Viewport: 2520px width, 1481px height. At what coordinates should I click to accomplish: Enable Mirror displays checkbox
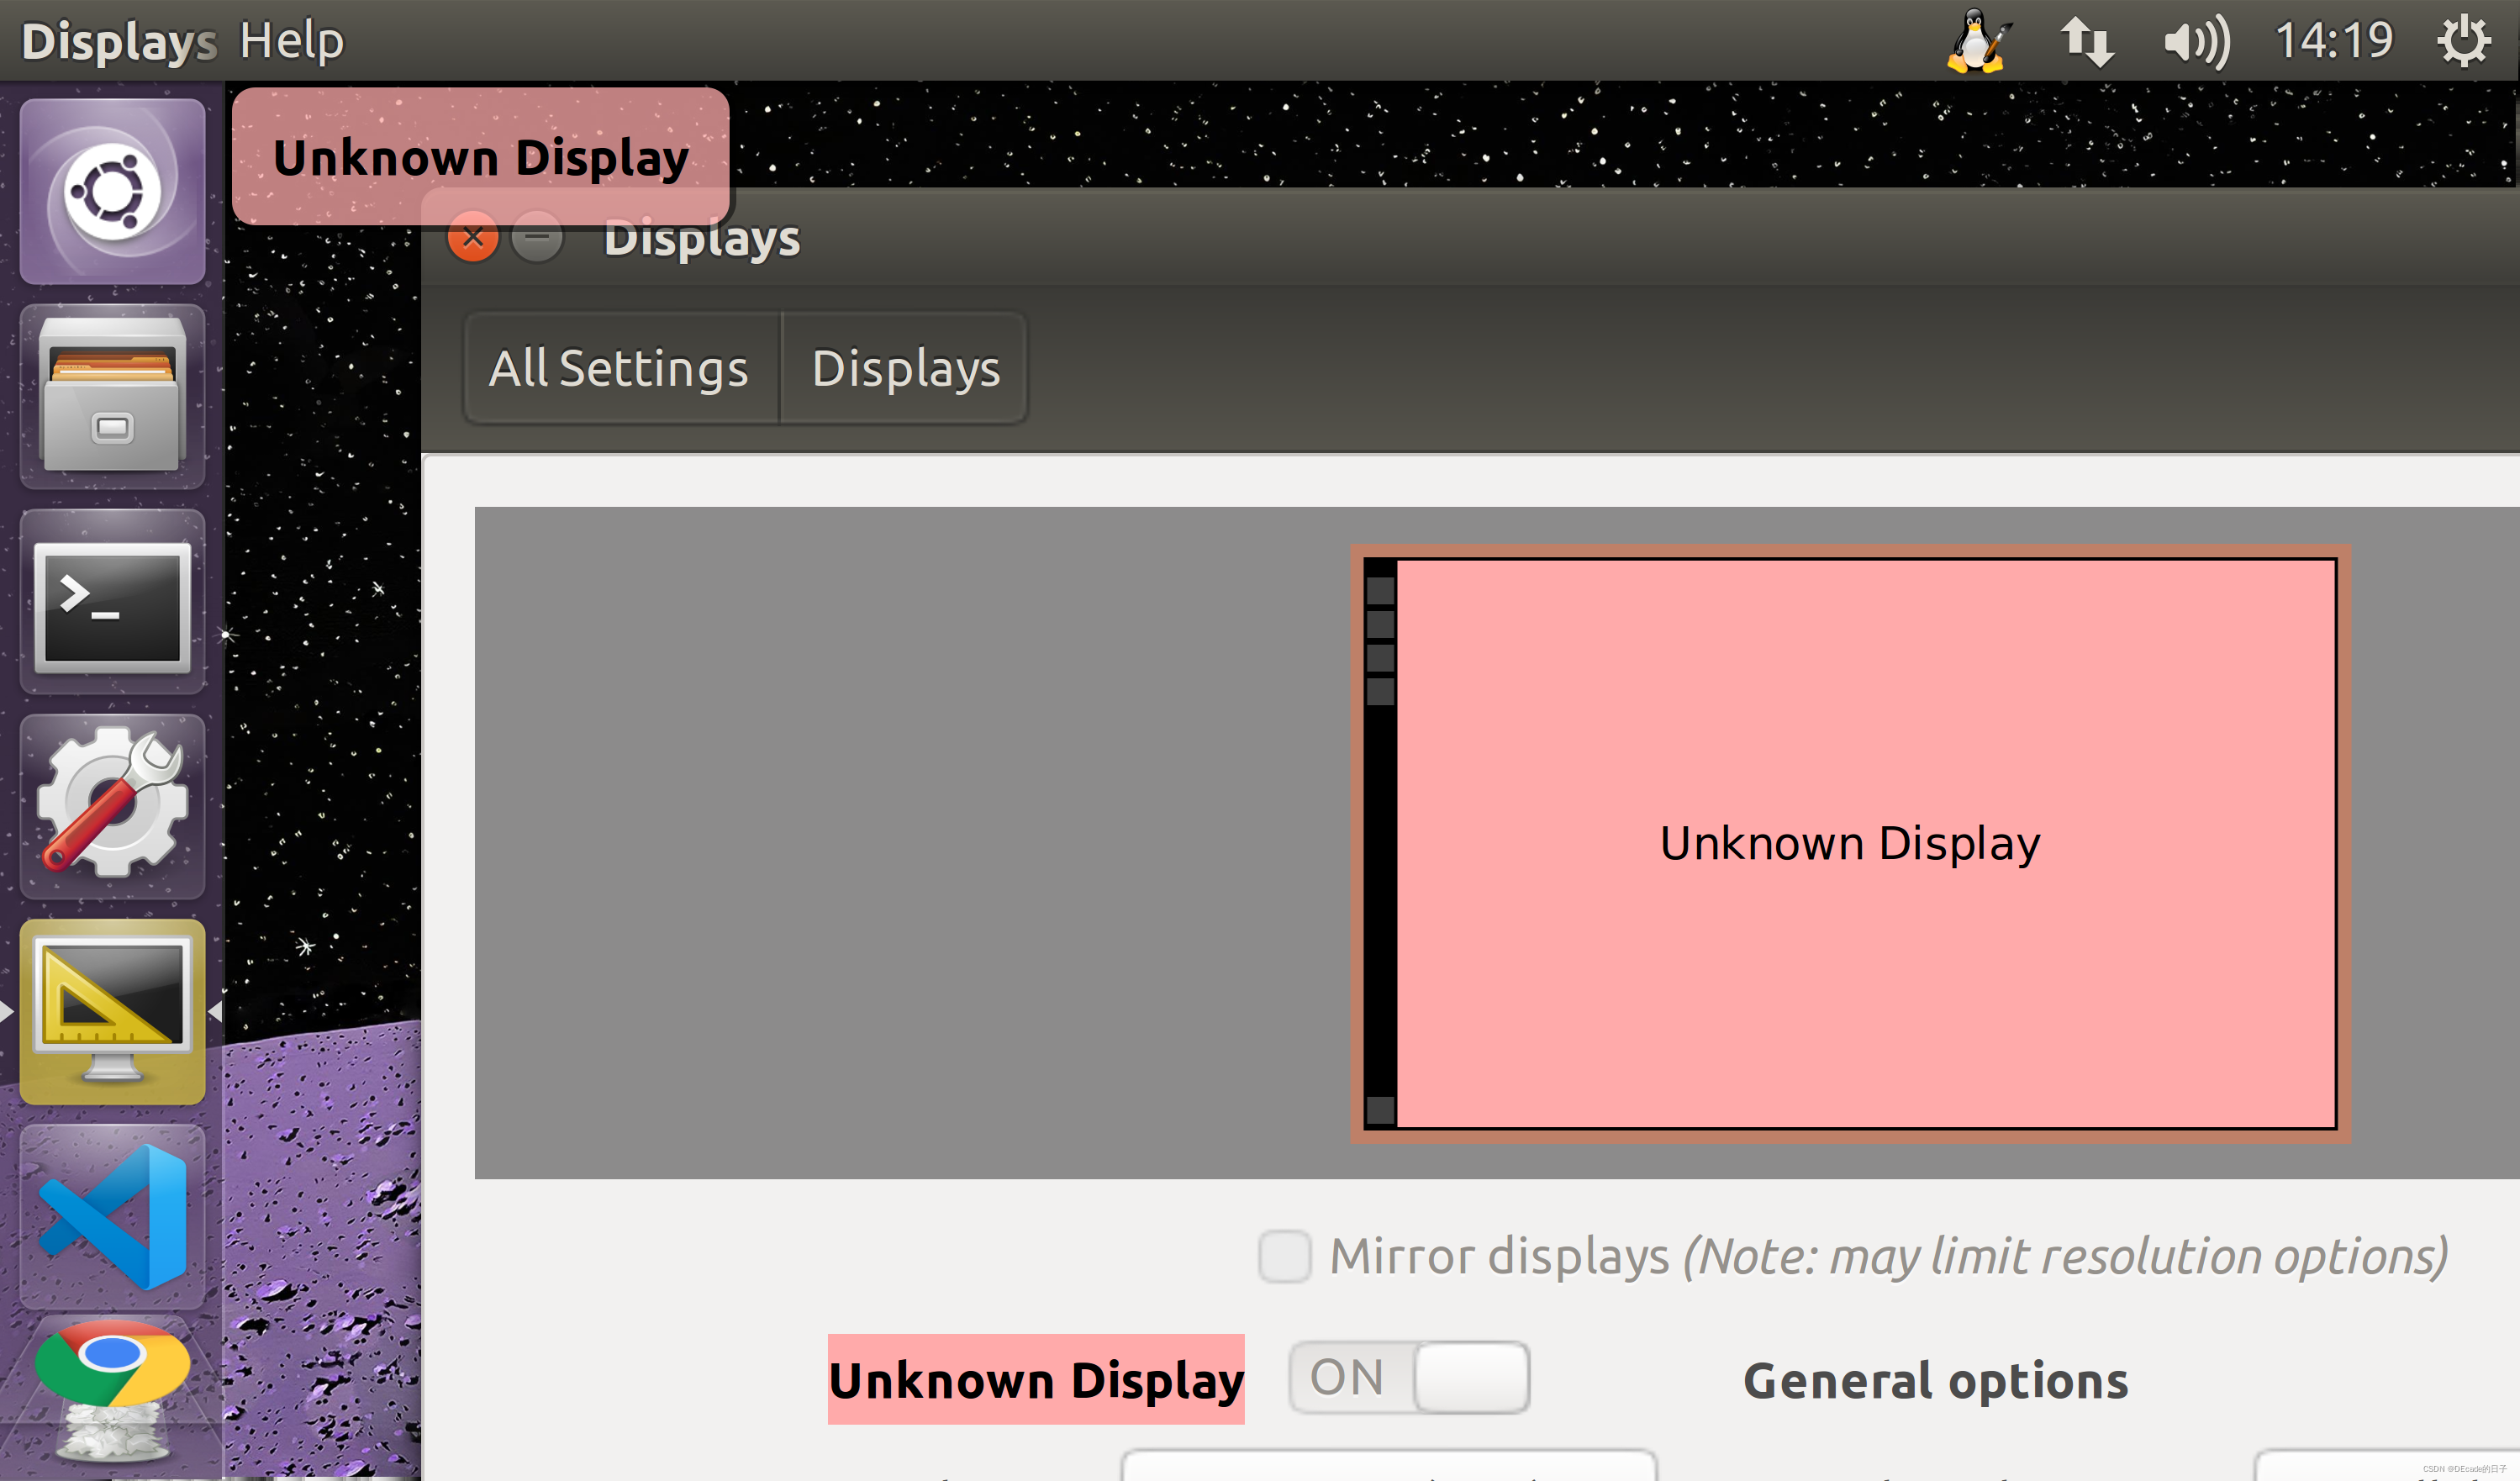point(1284,1256)
